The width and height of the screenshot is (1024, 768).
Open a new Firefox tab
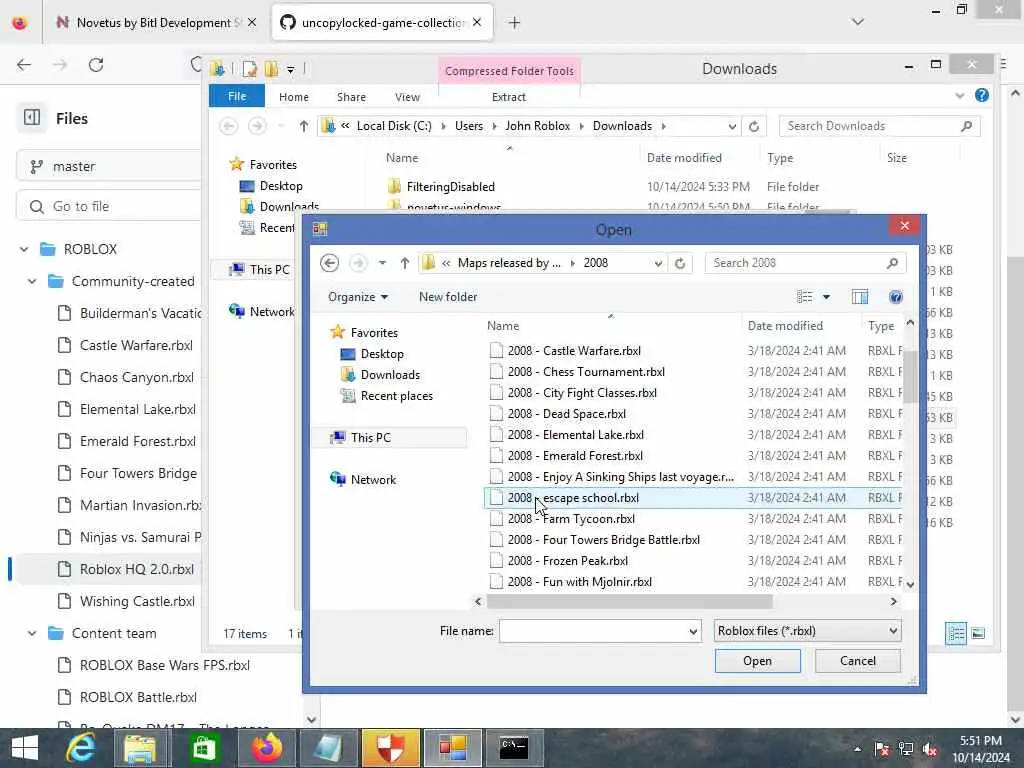coord(515,23)
